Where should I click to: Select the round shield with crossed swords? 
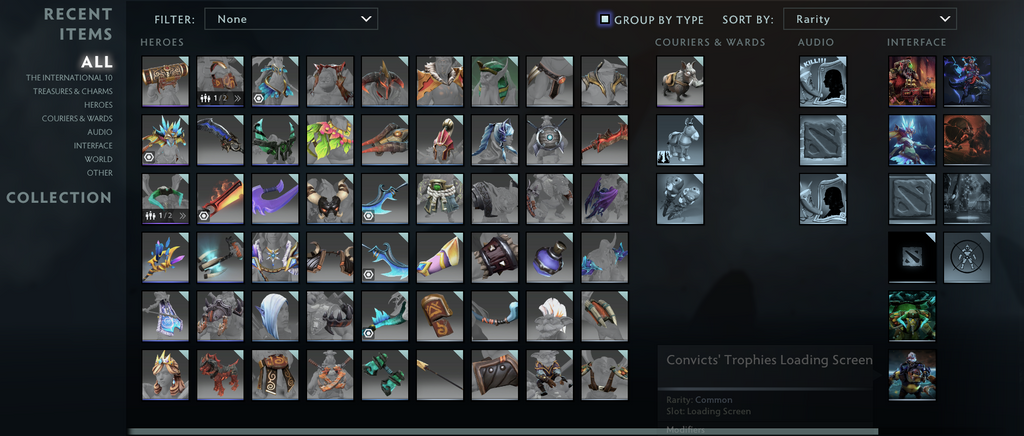pyautogui.click(x=549, y=140)
